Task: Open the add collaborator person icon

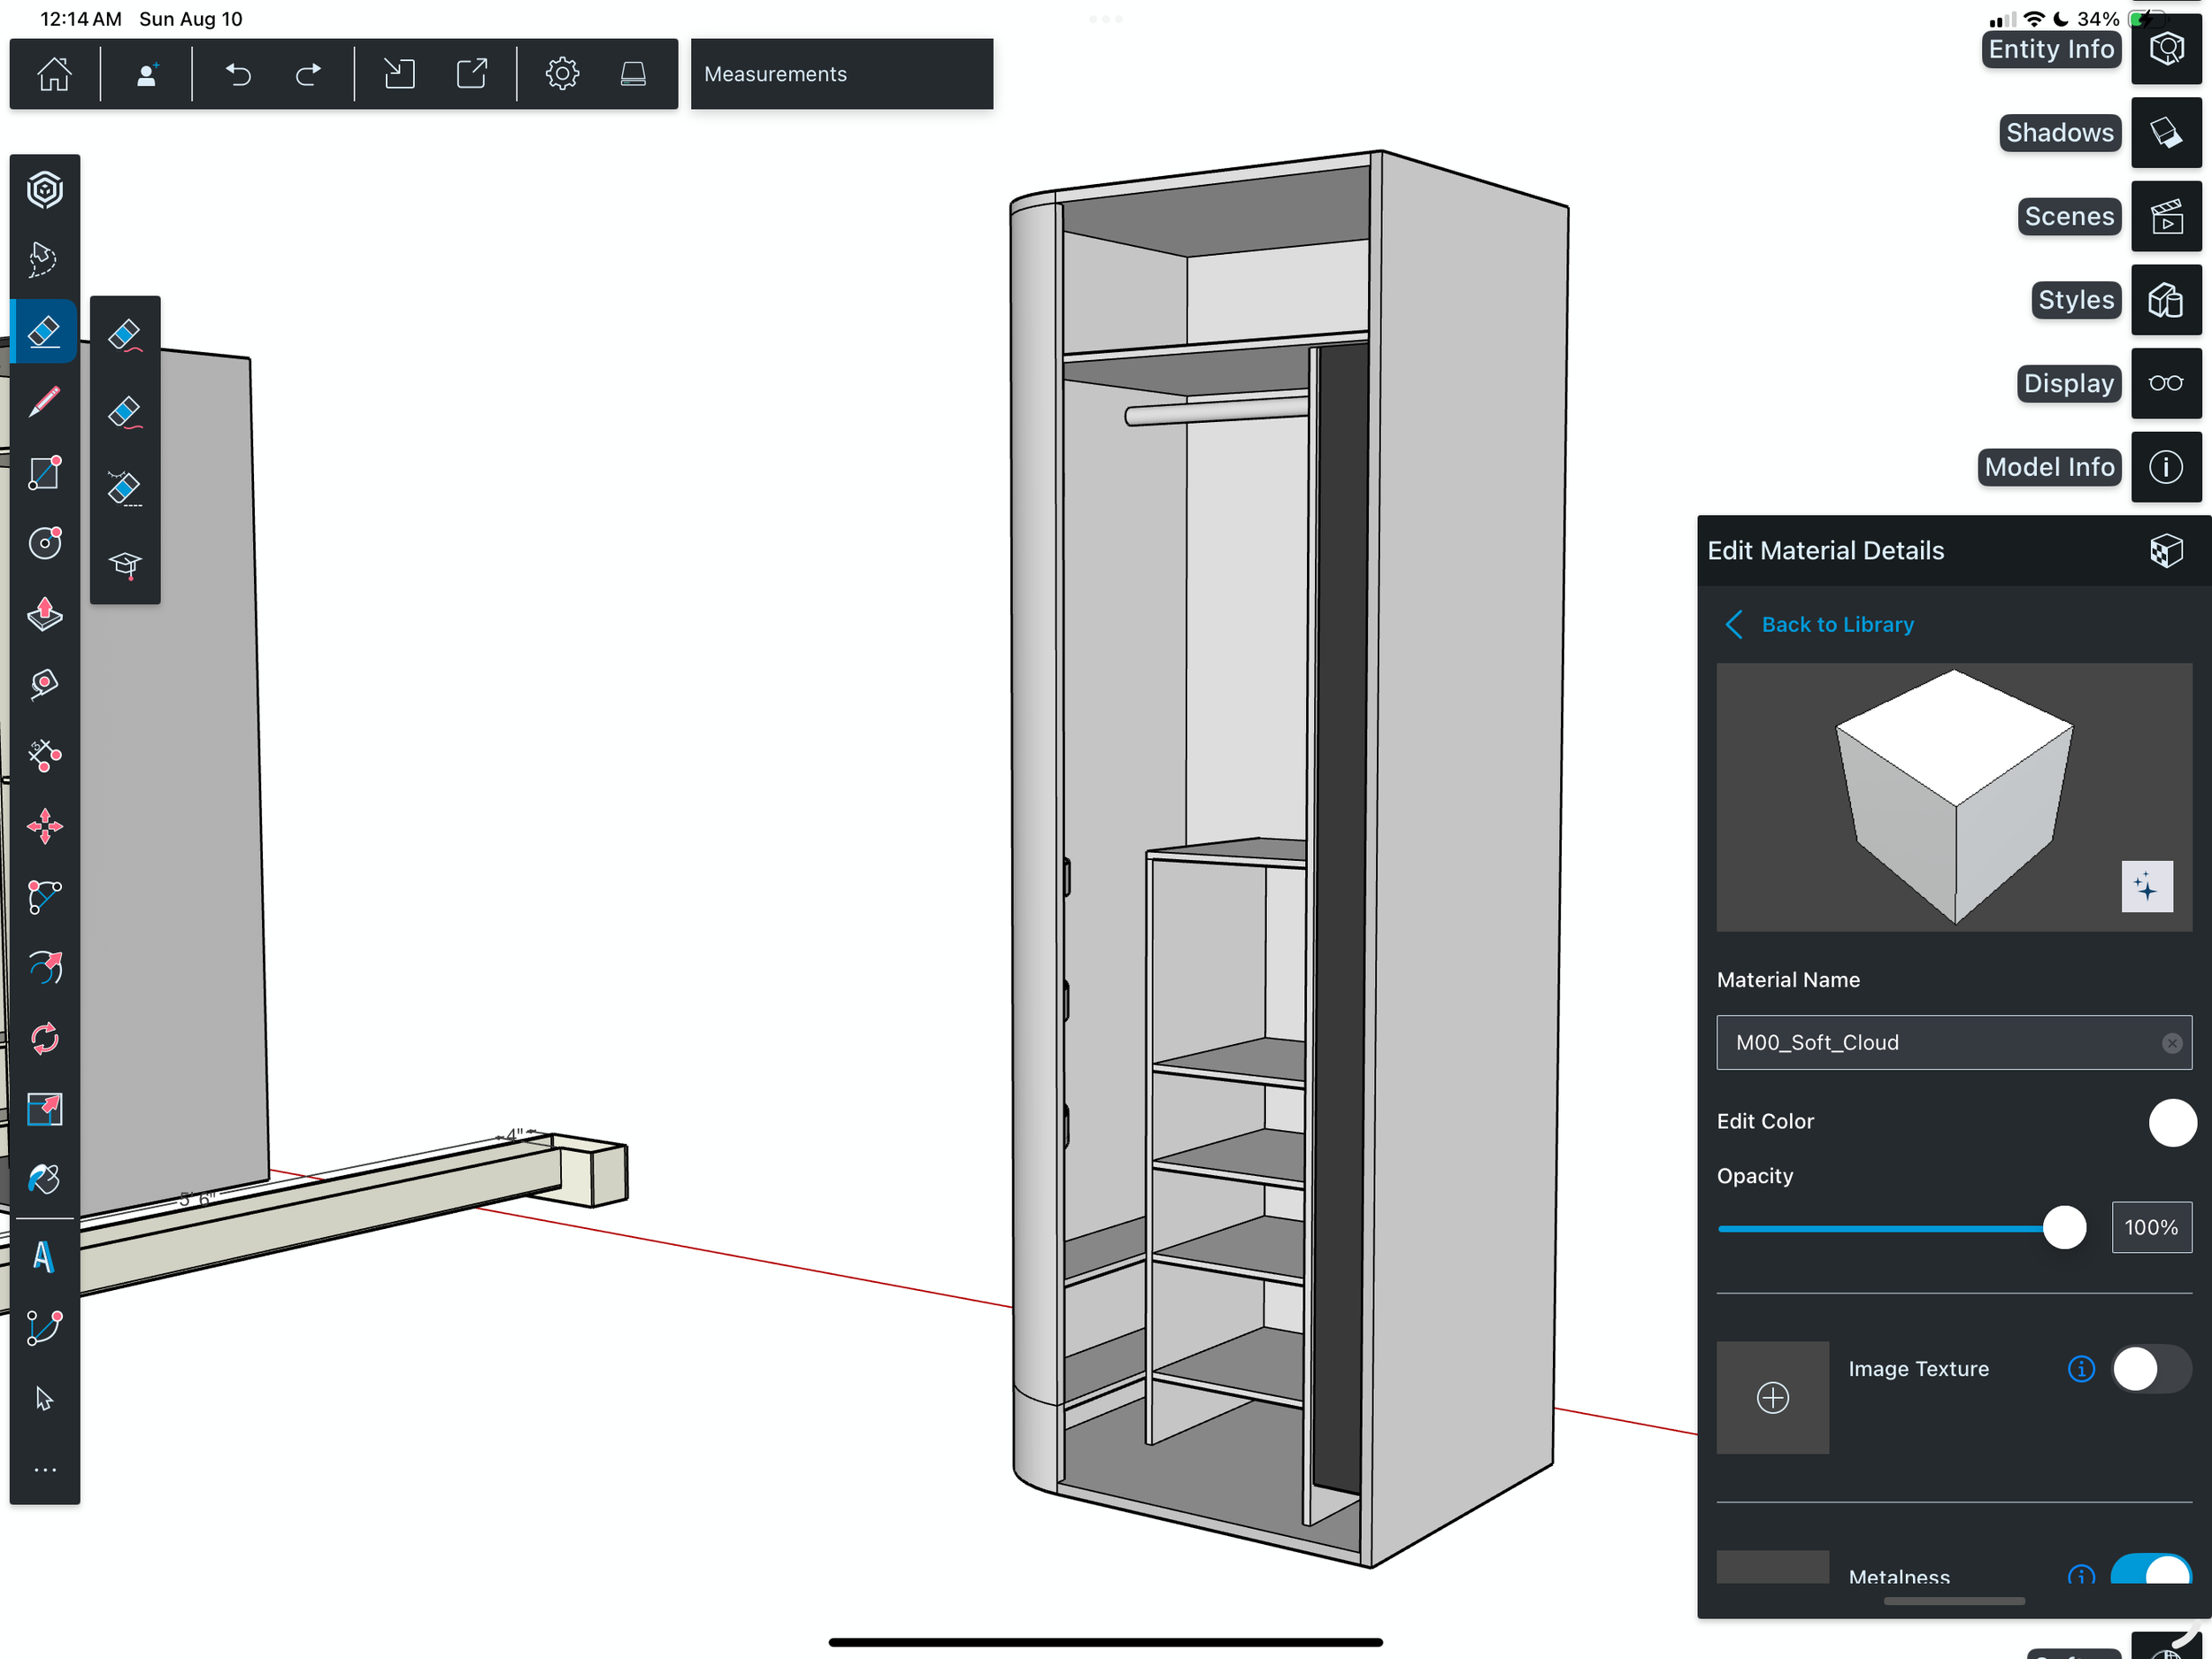Action: [147, 74]
